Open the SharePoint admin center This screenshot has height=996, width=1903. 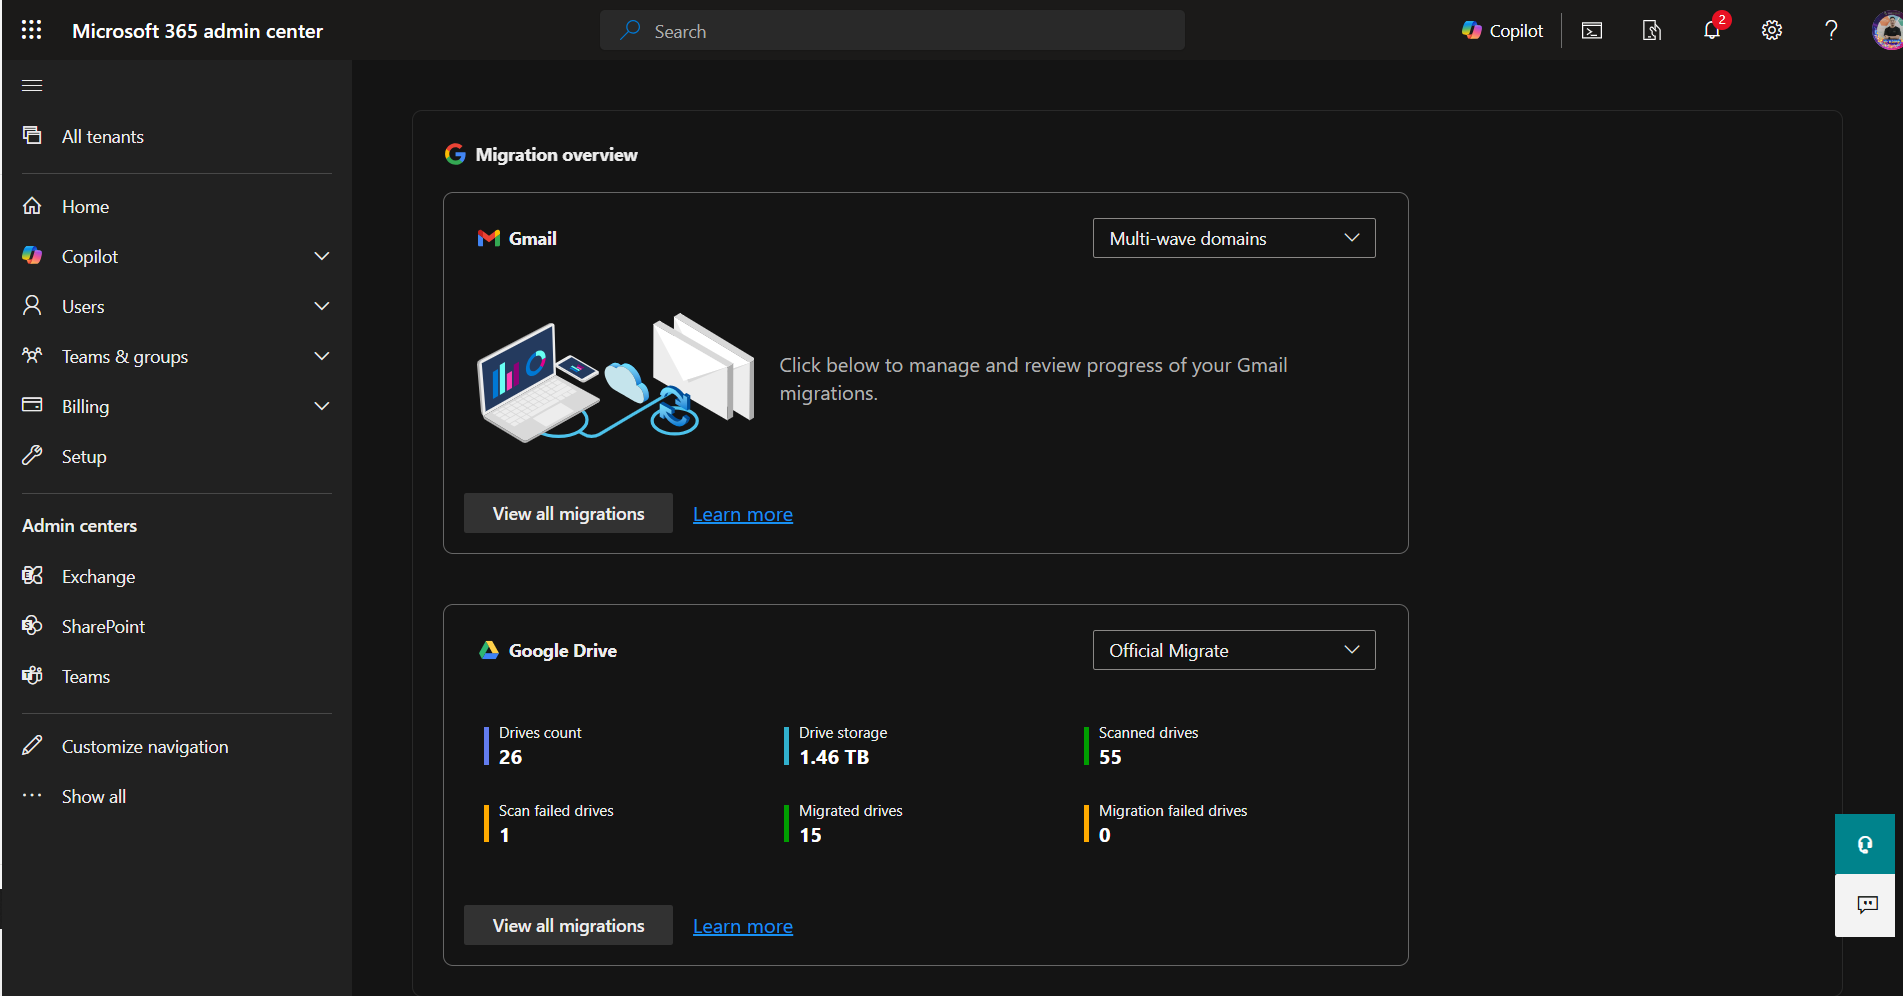pyautogui.click(x=102, y=626)
